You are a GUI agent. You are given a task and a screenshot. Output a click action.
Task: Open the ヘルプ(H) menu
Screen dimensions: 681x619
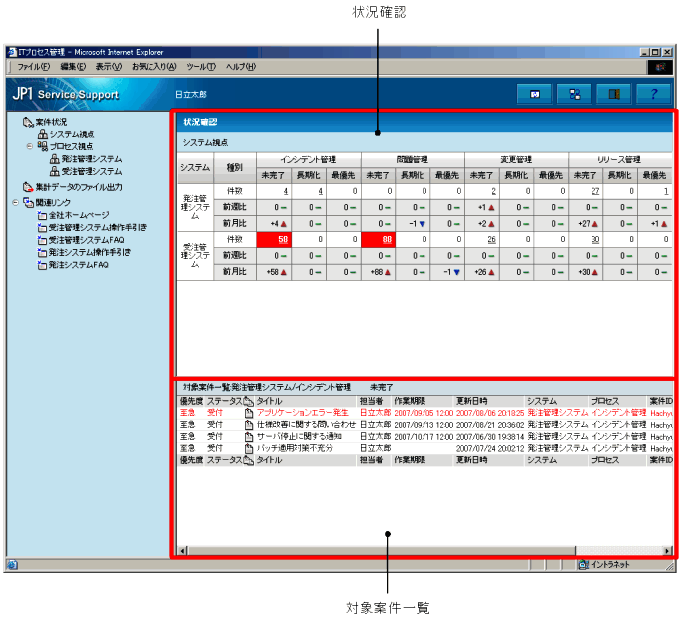coord(241,67)
